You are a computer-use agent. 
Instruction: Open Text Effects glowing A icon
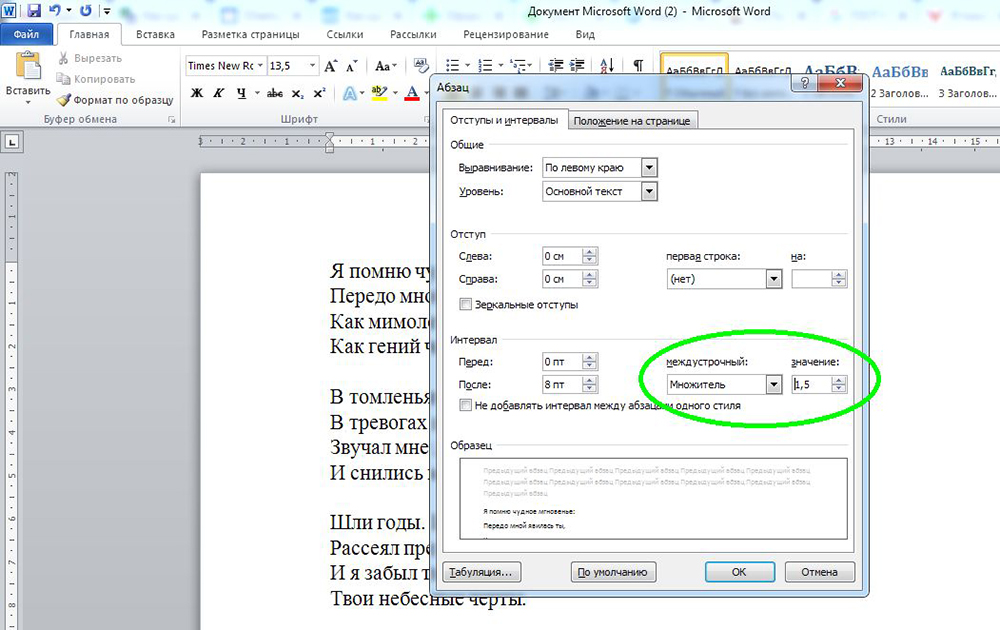click(350, 93)
